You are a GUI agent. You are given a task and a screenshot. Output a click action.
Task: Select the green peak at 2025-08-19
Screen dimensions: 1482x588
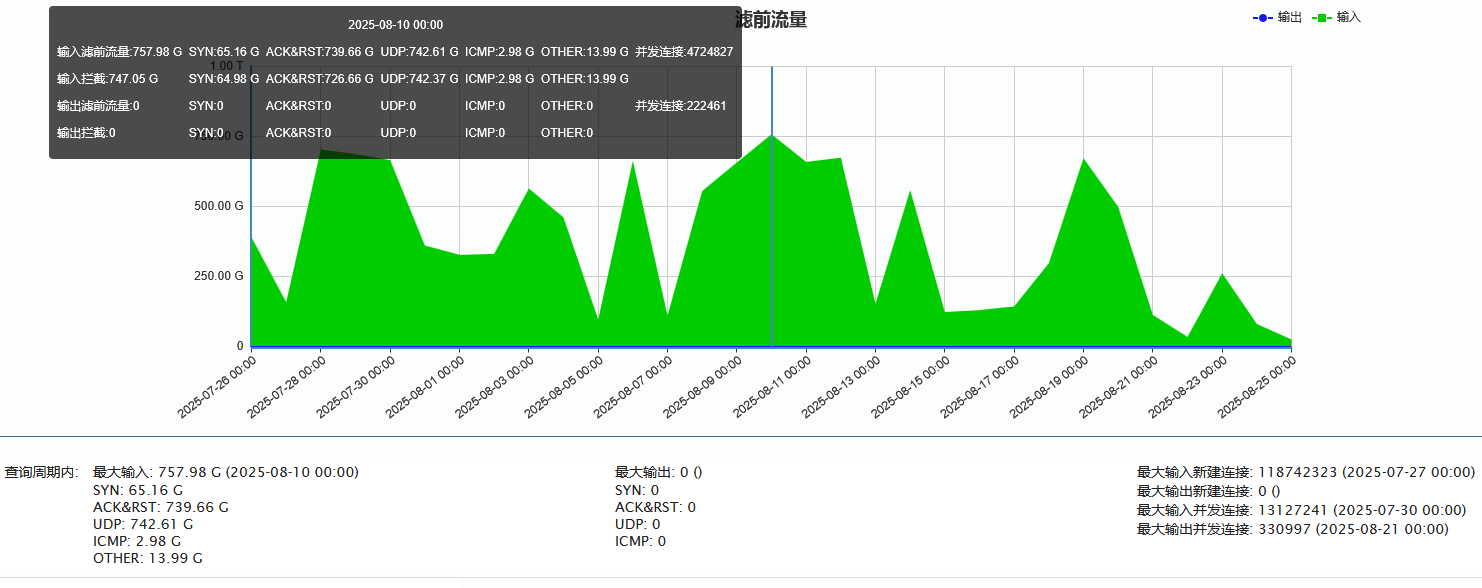tap(1083, 159)
